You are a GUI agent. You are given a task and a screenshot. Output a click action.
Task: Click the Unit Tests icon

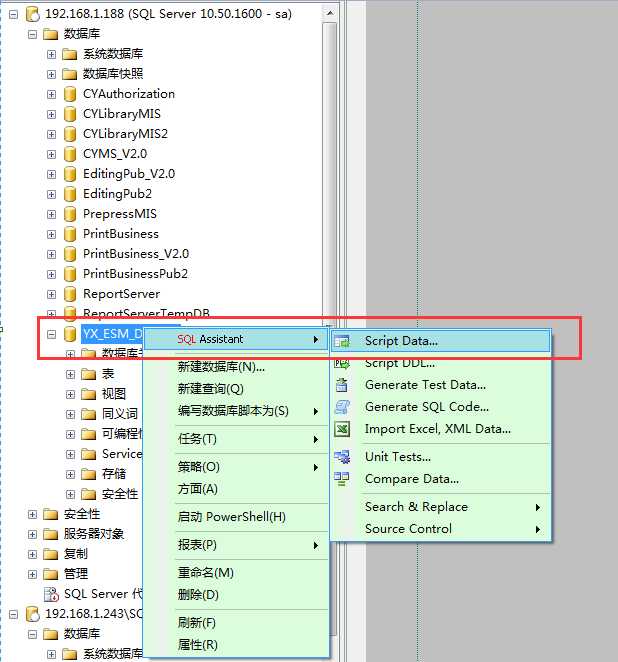342,457
